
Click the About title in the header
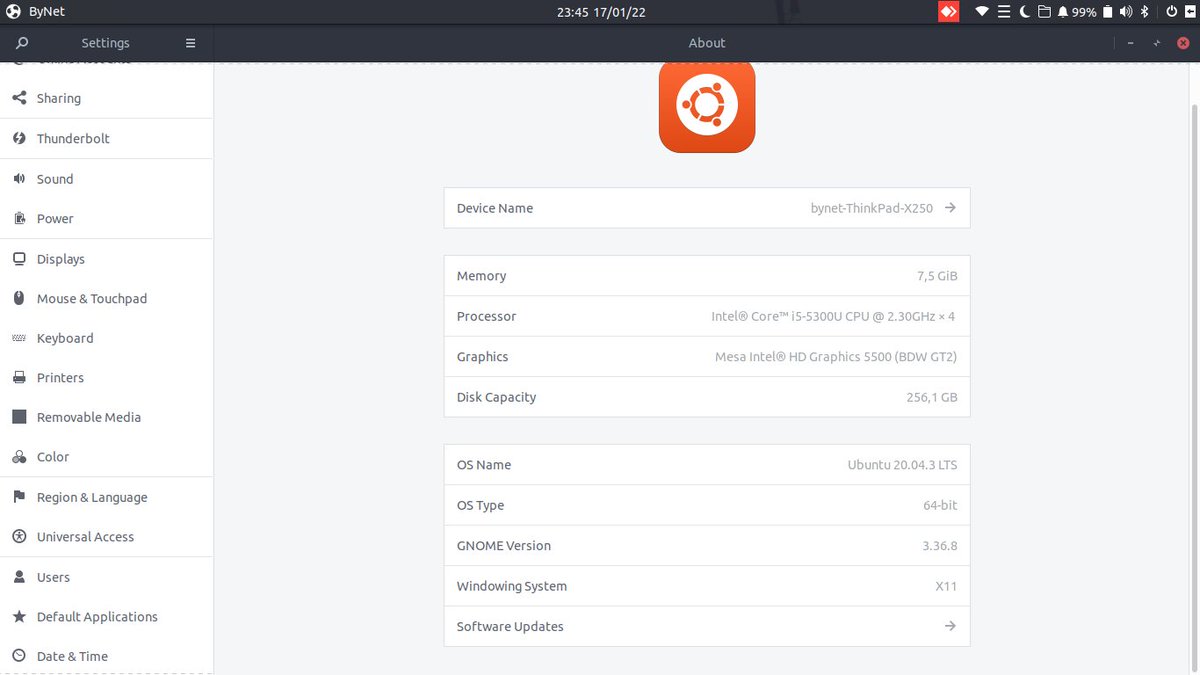(x=707, y=43)
